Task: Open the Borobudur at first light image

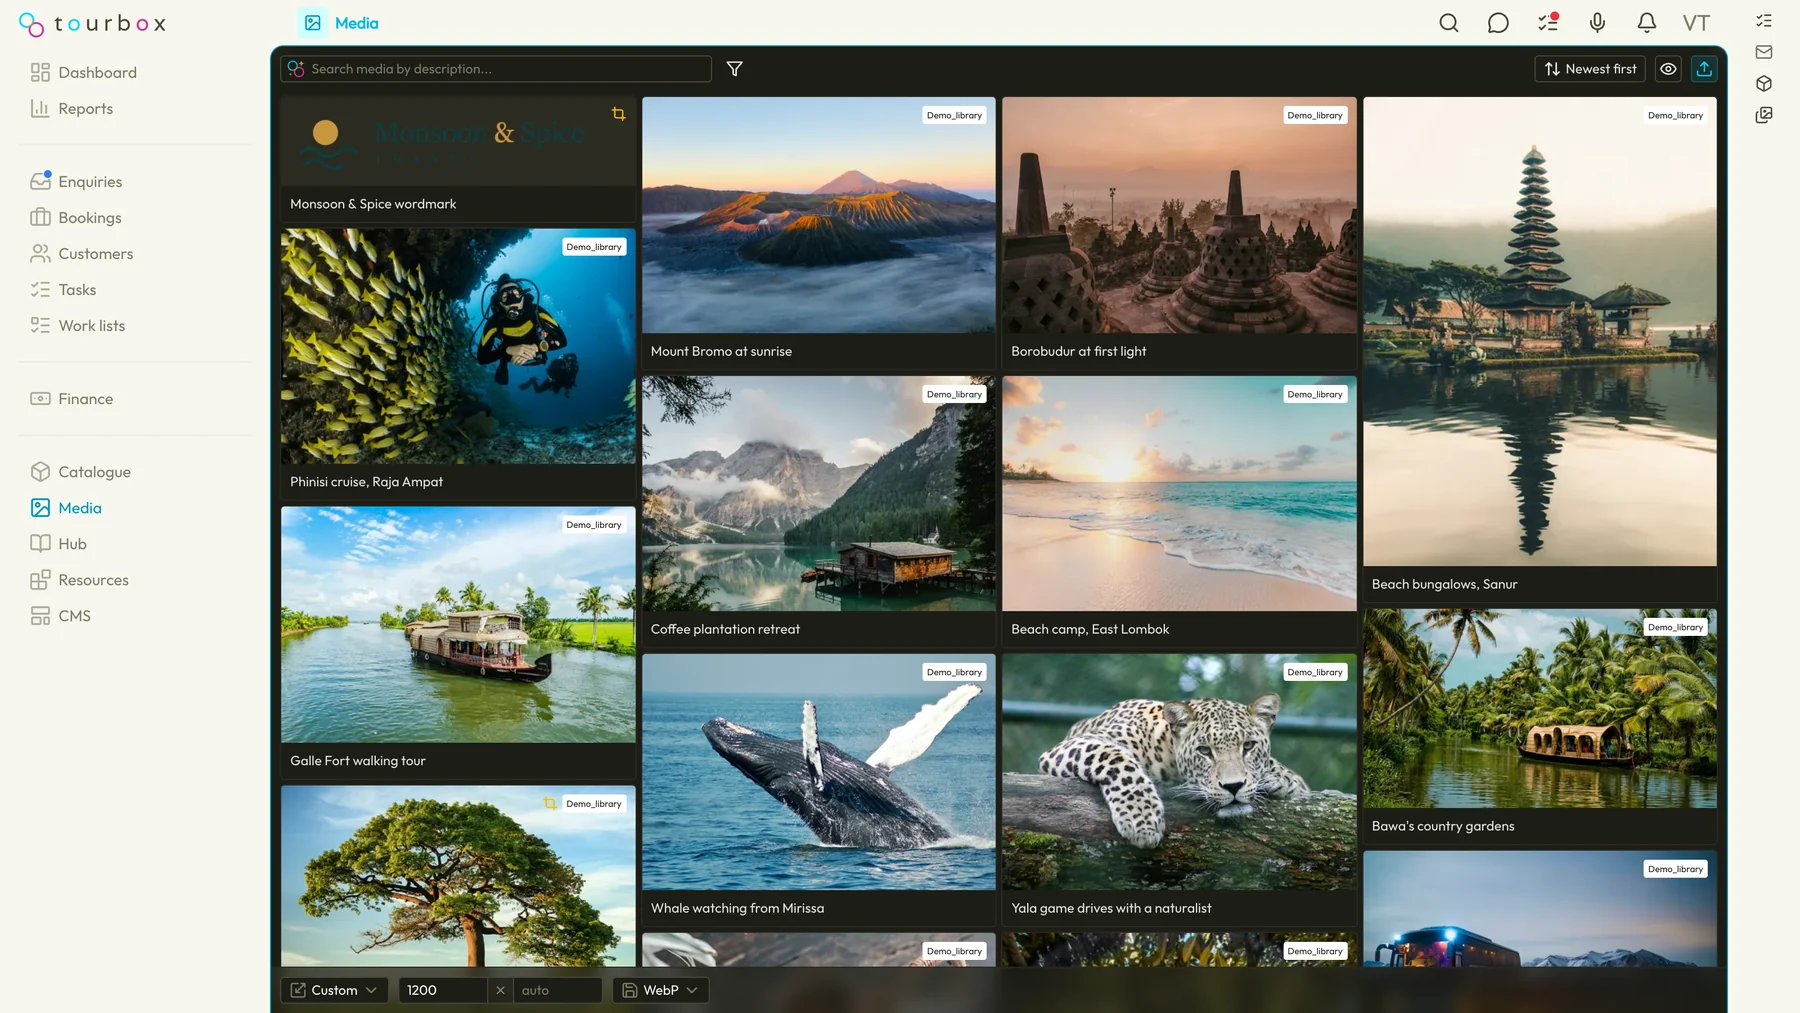Action: [x=1179, y=215]
